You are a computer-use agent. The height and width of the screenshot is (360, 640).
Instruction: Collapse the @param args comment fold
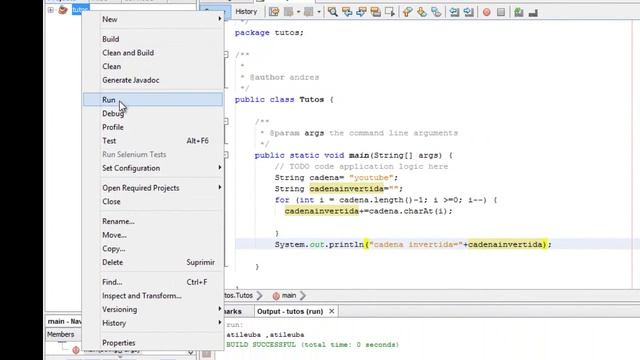pos(226,121)
